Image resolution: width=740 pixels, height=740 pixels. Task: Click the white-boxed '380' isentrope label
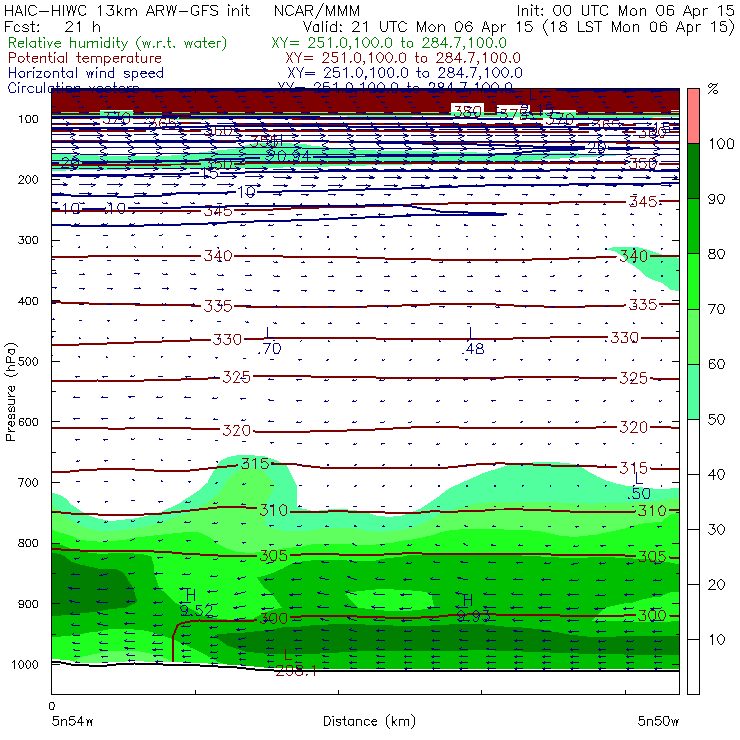point(467,111)
